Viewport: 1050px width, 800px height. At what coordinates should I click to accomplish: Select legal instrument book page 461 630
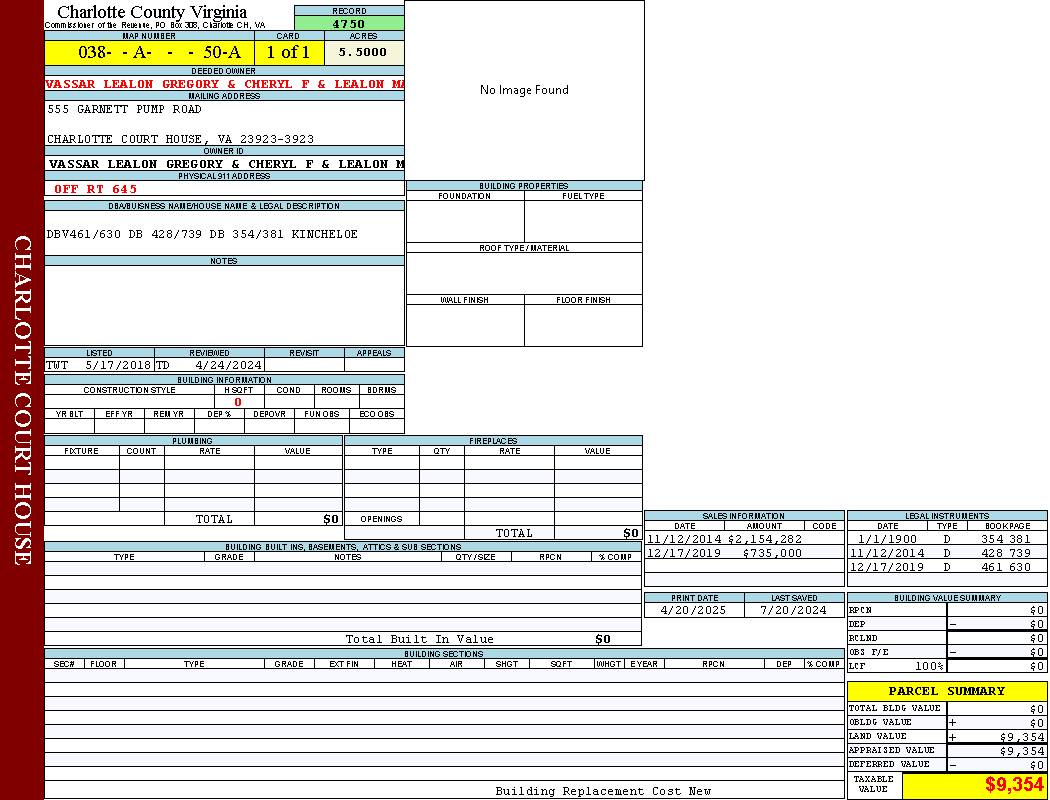tap(1005, 567)
